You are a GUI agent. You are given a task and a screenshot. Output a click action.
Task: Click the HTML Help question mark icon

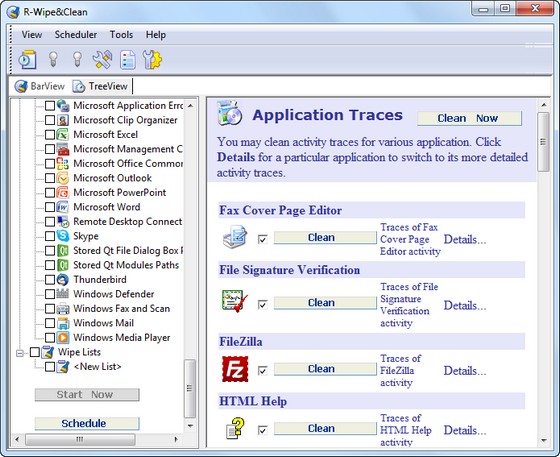click(x=235, y=428)
